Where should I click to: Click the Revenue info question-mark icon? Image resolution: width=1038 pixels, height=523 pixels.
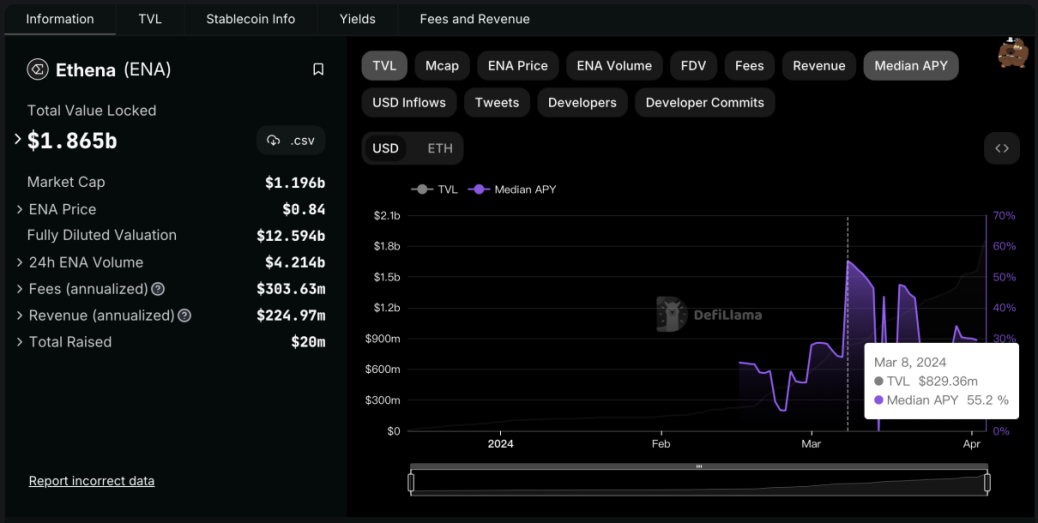[x=185, y=316]
